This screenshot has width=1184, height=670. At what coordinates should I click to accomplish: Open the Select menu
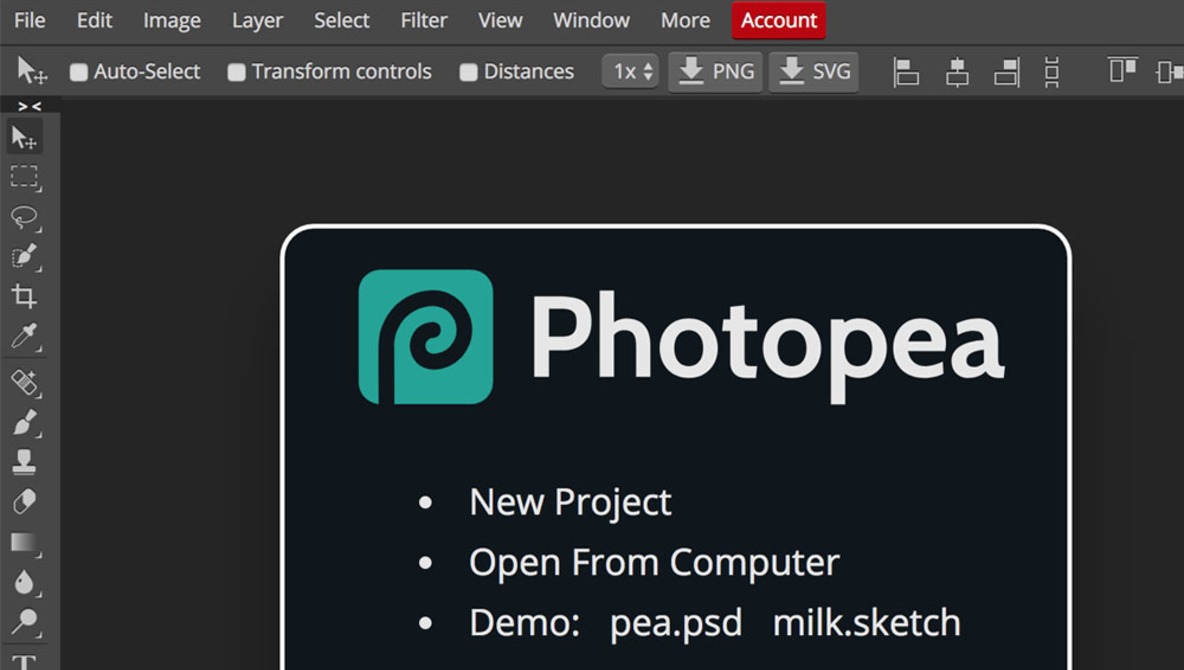tap(342, 20)
